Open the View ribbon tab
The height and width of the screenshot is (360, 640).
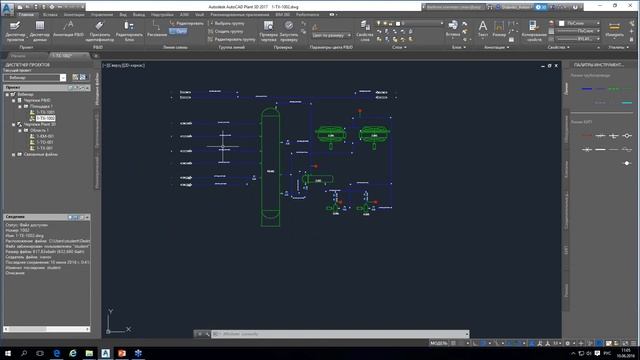[x=123, y=14]
